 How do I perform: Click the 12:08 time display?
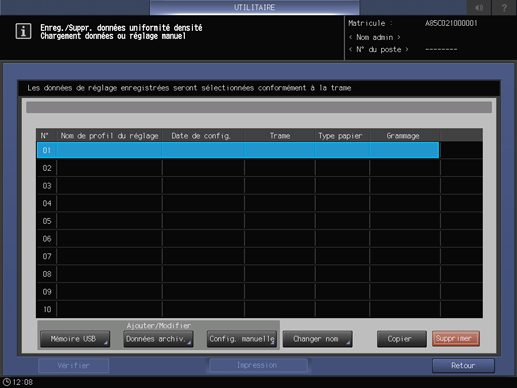(x=23, y=382)
